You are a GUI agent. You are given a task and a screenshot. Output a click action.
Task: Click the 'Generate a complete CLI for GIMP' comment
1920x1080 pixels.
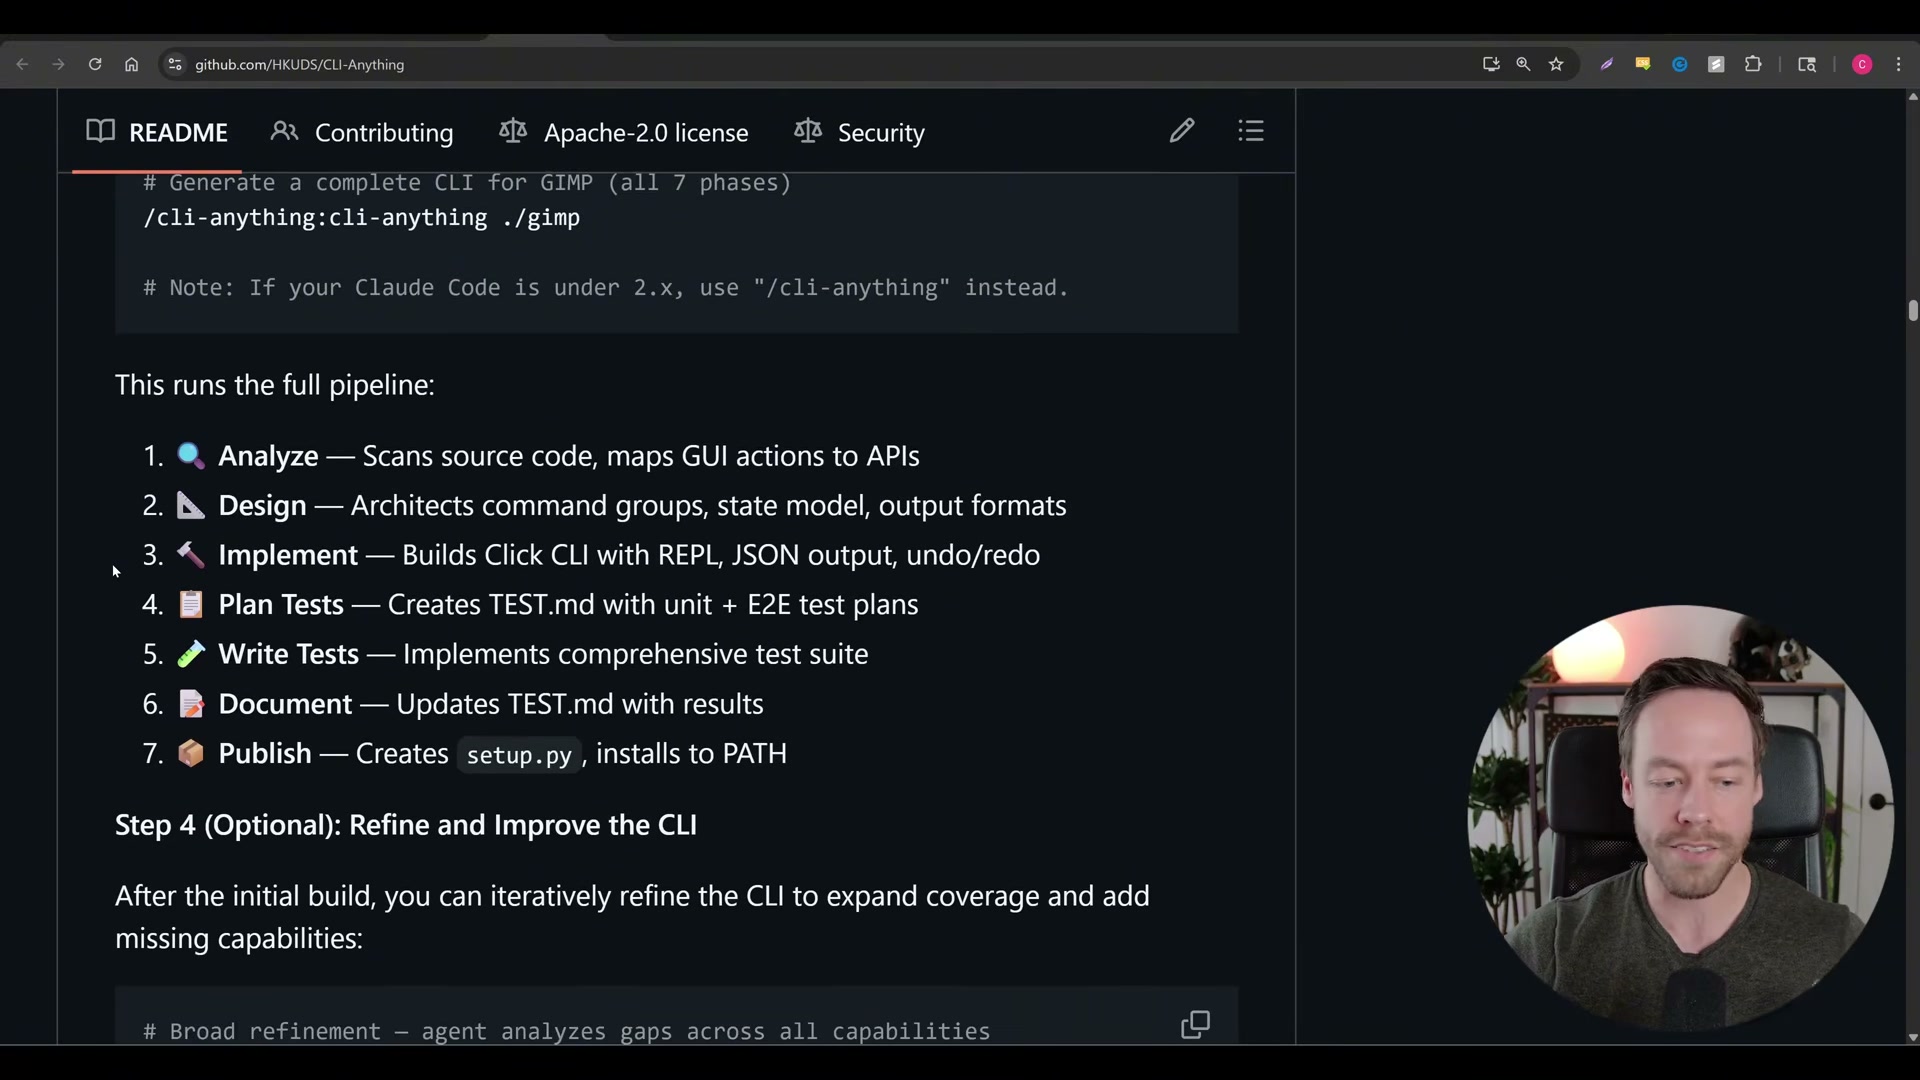(467, 183)
